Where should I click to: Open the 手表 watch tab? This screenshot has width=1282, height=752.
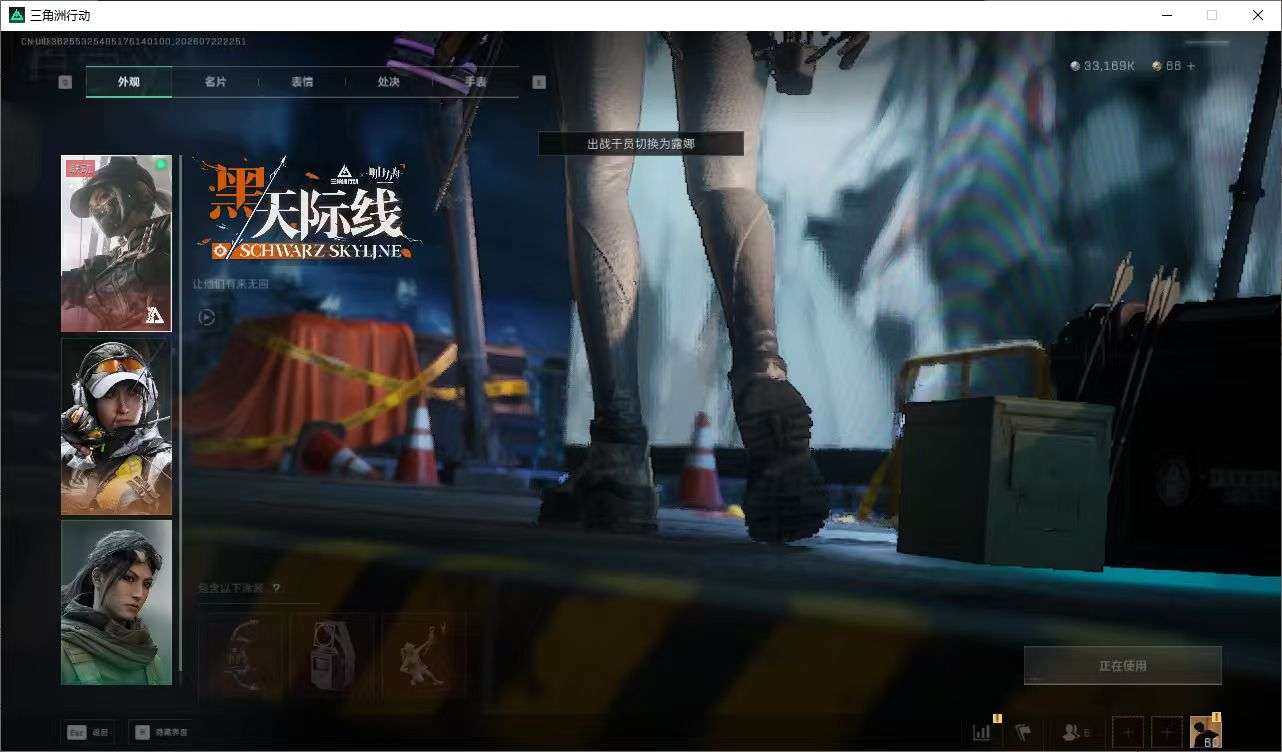click(475, 82)
